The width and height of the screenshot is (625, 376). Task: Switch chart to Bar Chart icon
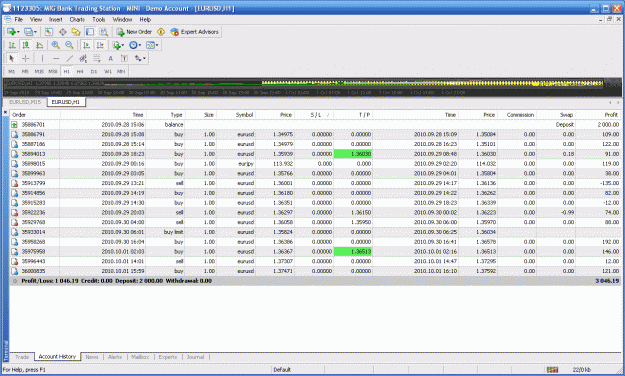[x=12, y=45]
